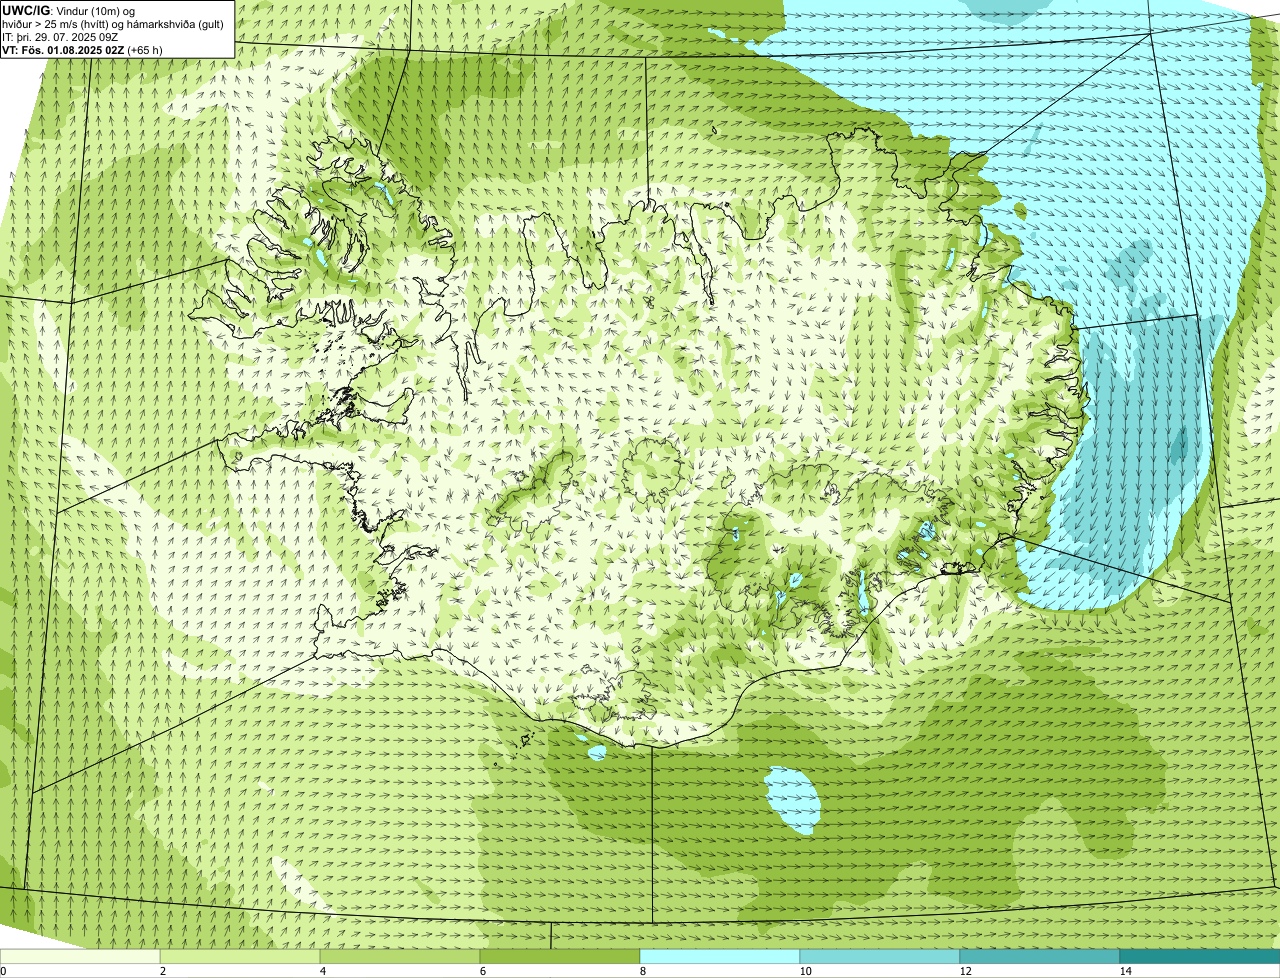Click the legend tick label '10'
The height and width of the screenshot is (978, 1280).
pyautogui.click(x=805, y=971)
